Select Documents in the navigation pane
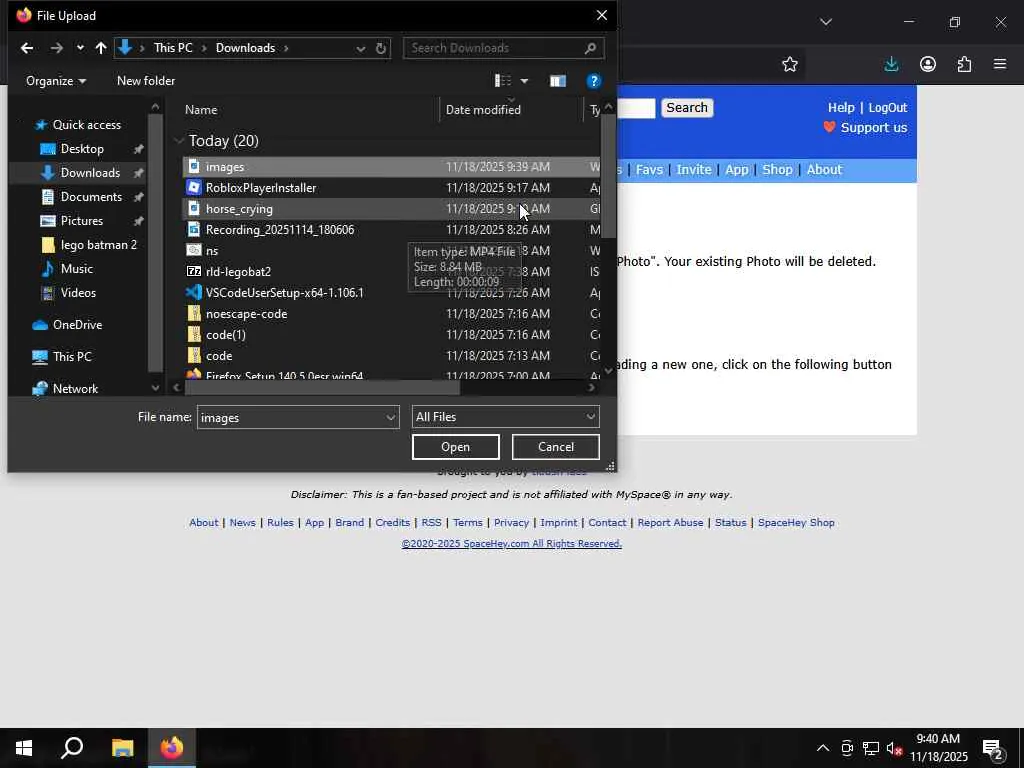Image resolution: width=1024 pixels, height=768 pixels. click(x=91, y=197)
